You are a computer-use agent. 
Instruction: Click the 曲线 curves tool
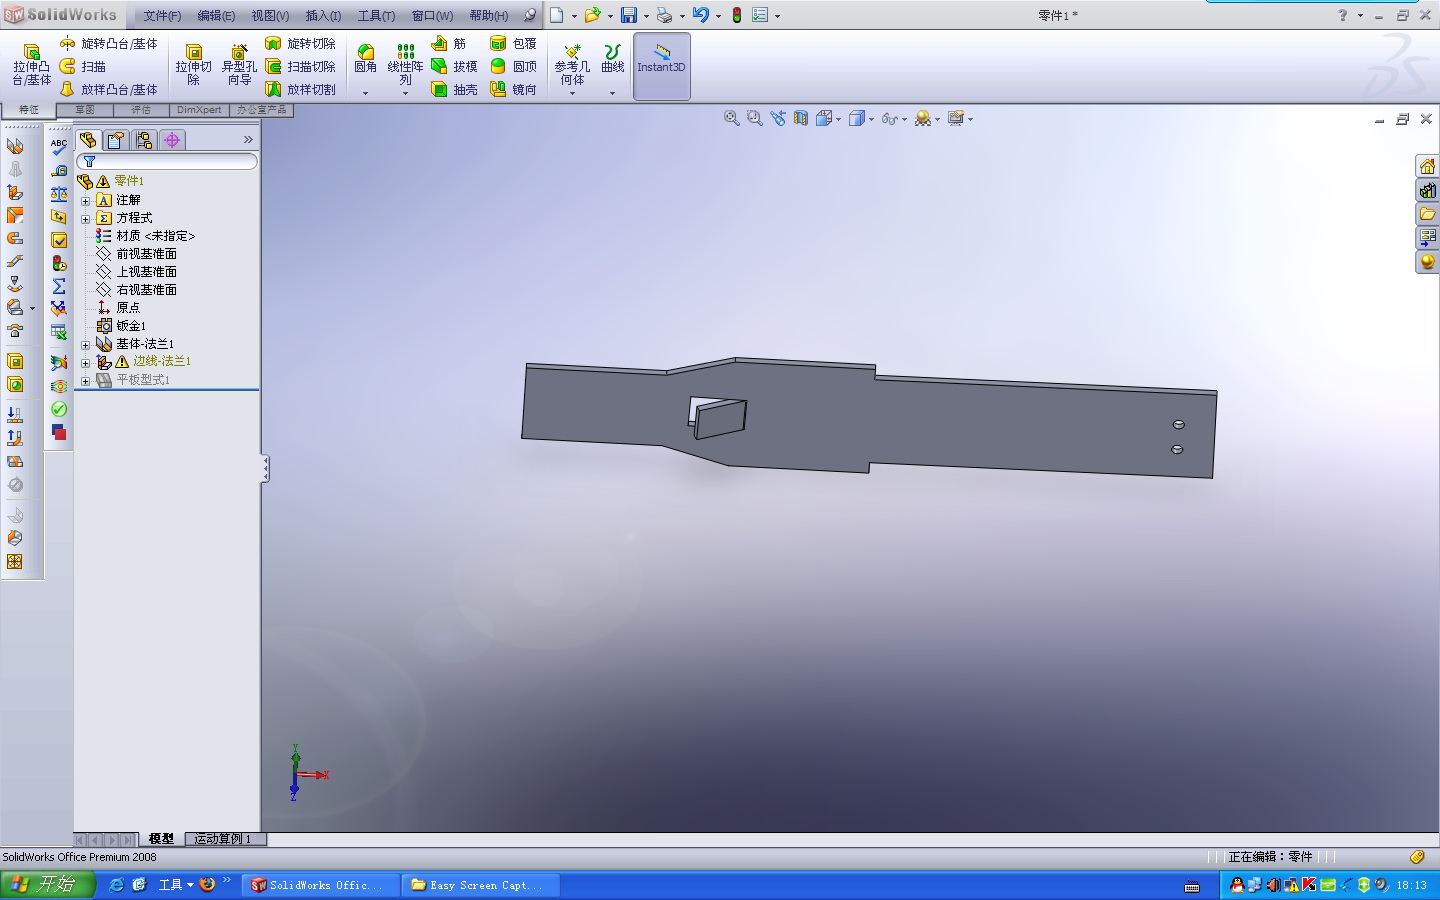pos(613,59)
